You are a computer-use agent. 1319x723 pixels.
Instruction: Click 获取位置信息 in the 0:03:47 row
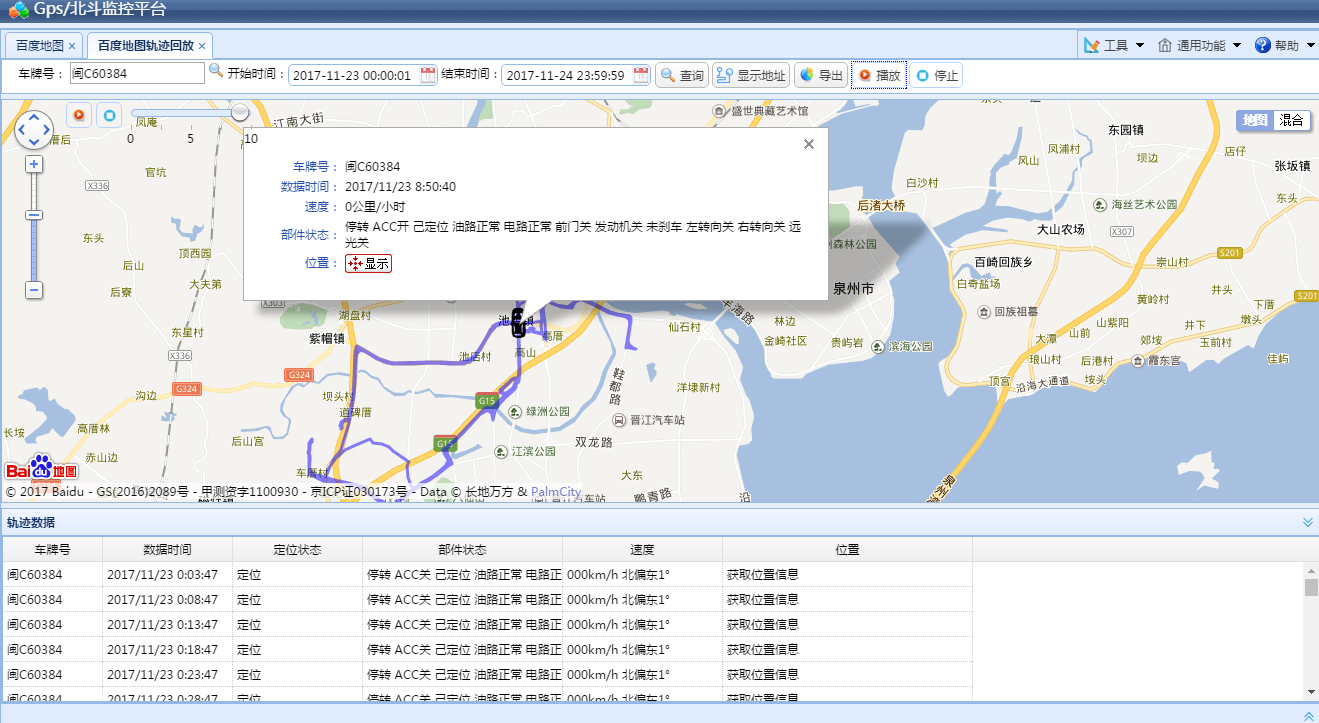(x=763, y=574)
